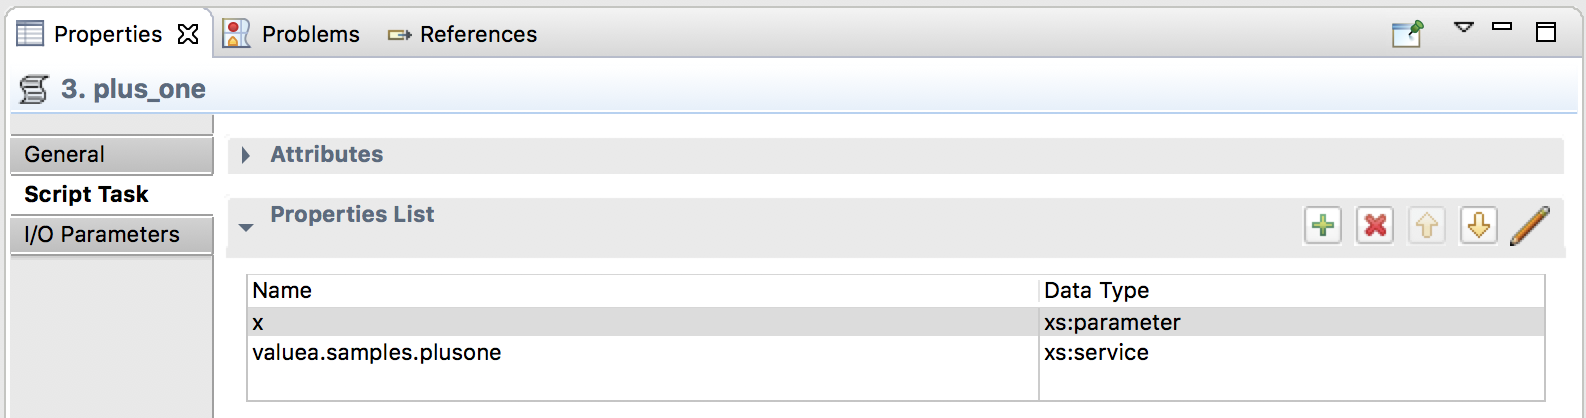Click the Move Up arrow icon
Image resolution: width=1586 pixels, height=418 pixels.
pos(1427,226)
